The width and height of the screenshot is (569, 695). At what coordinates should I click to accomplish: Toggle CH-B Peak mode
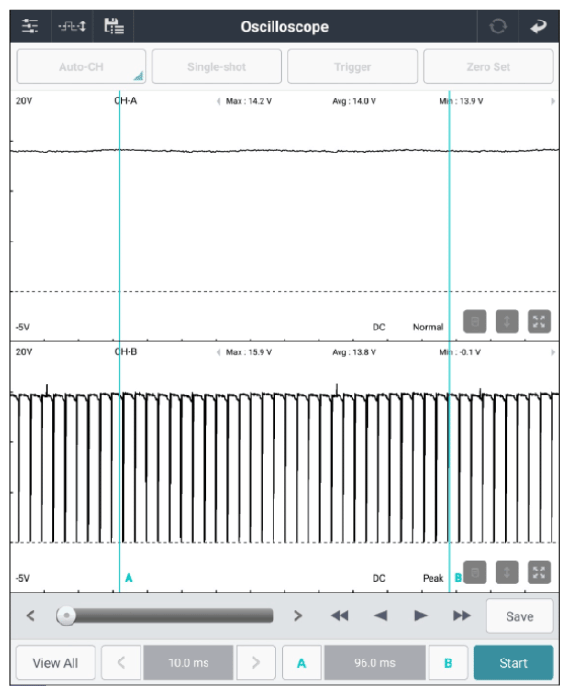[x=433, y=578]
